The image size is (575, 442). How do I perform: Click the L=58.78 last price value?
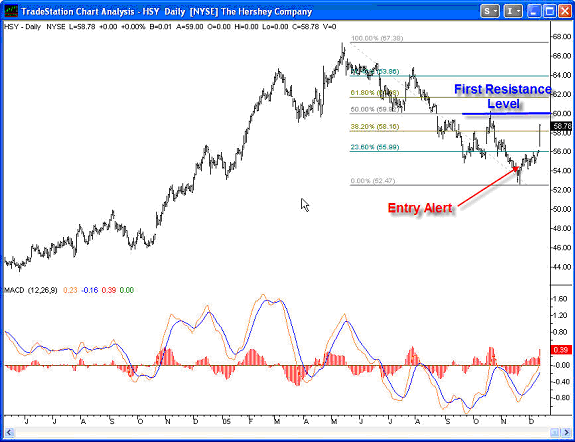[82, 27]
